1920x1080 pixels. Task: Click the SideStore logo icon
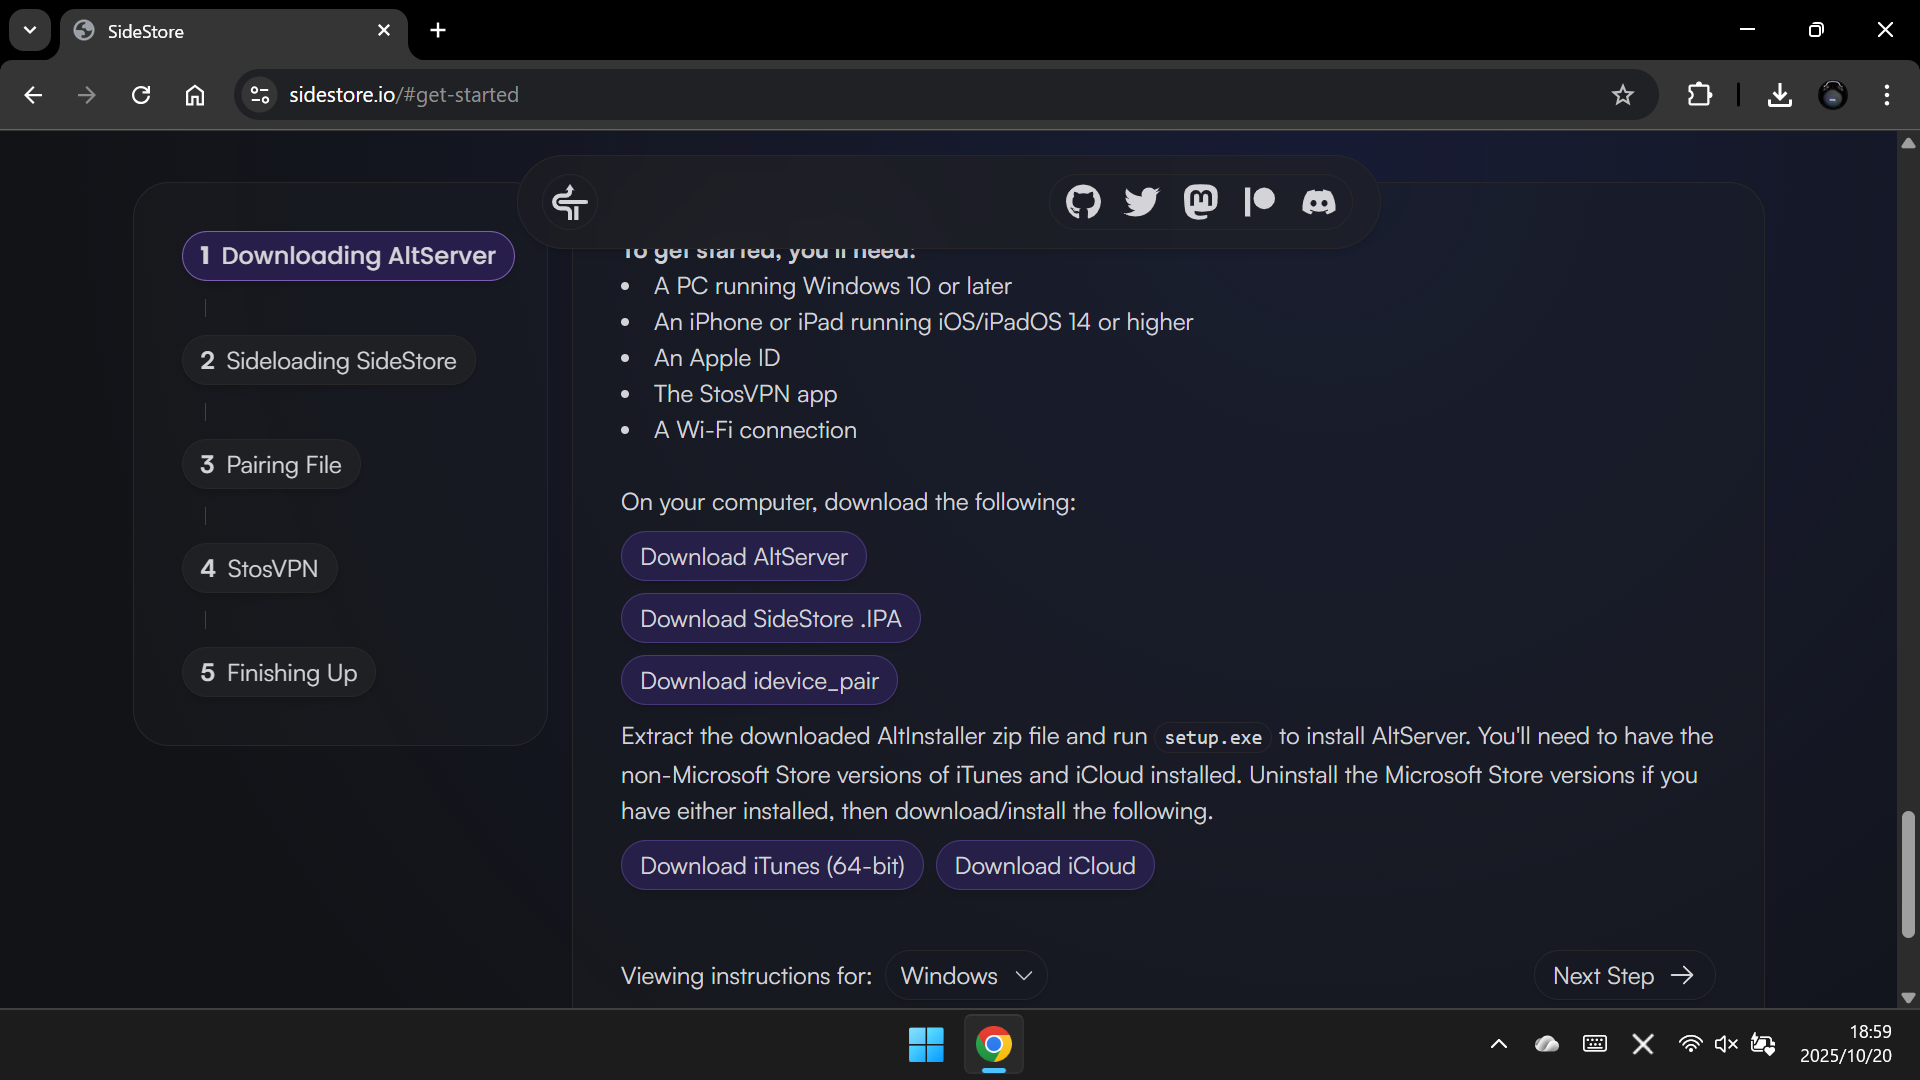pyautogui.click(x=570, y=203)
